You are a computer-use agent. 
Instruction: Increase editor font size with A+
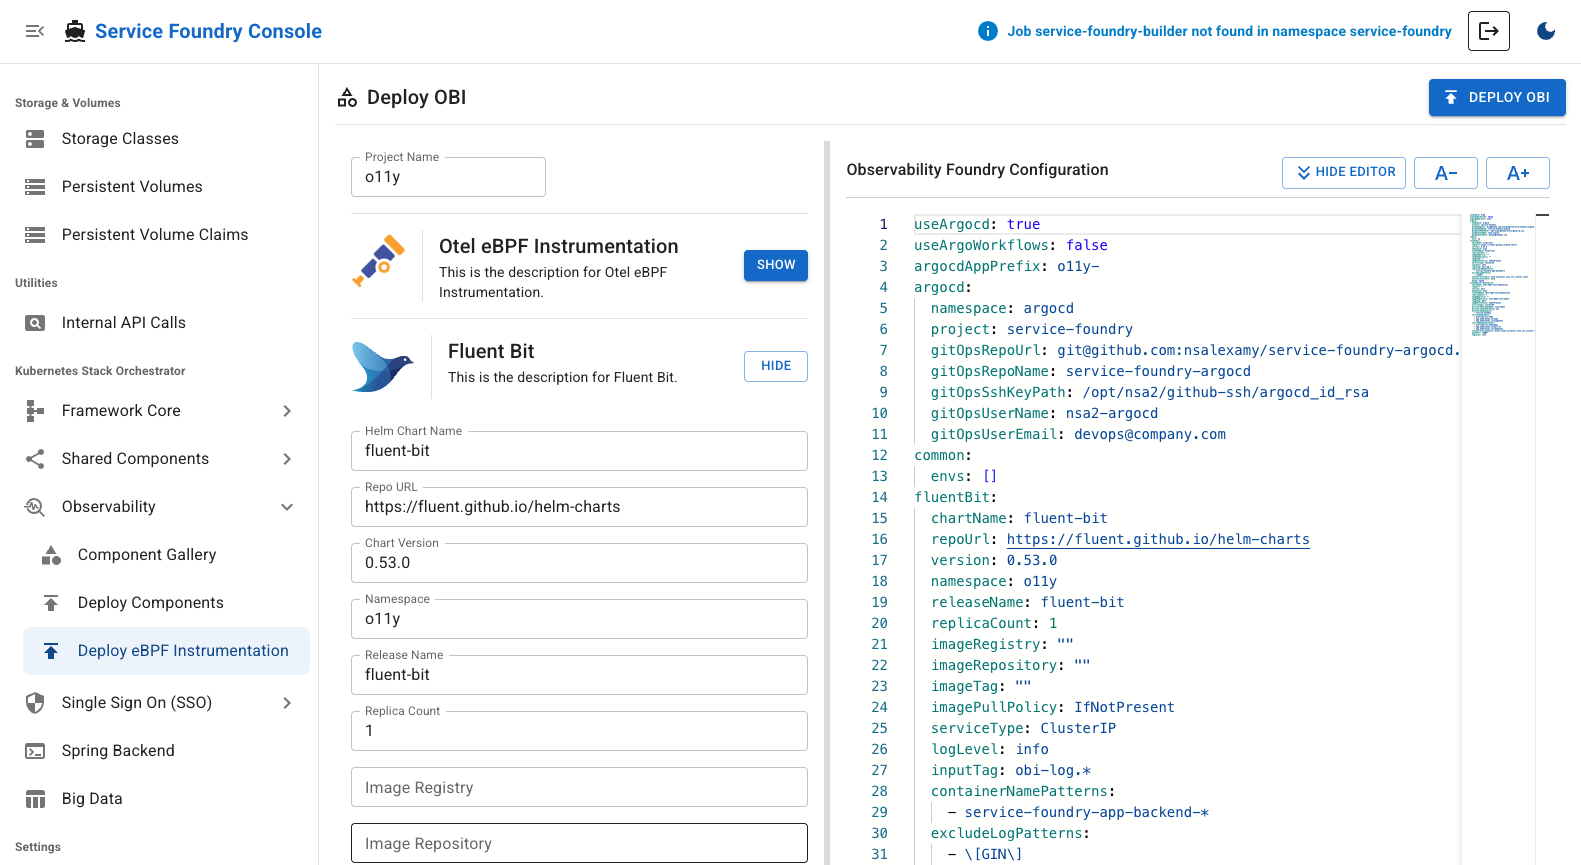click(1518, 173)
